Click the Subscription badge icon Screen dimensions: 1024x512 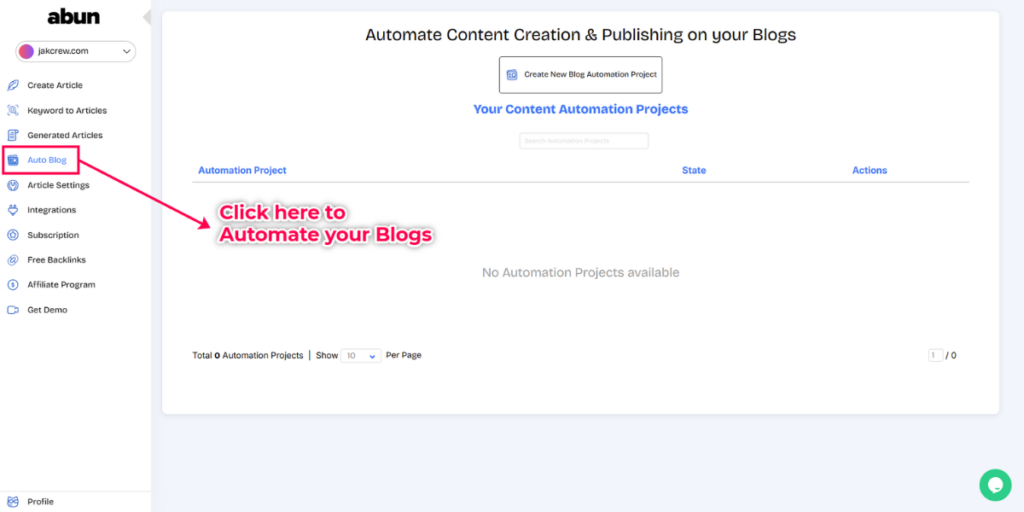12,235
